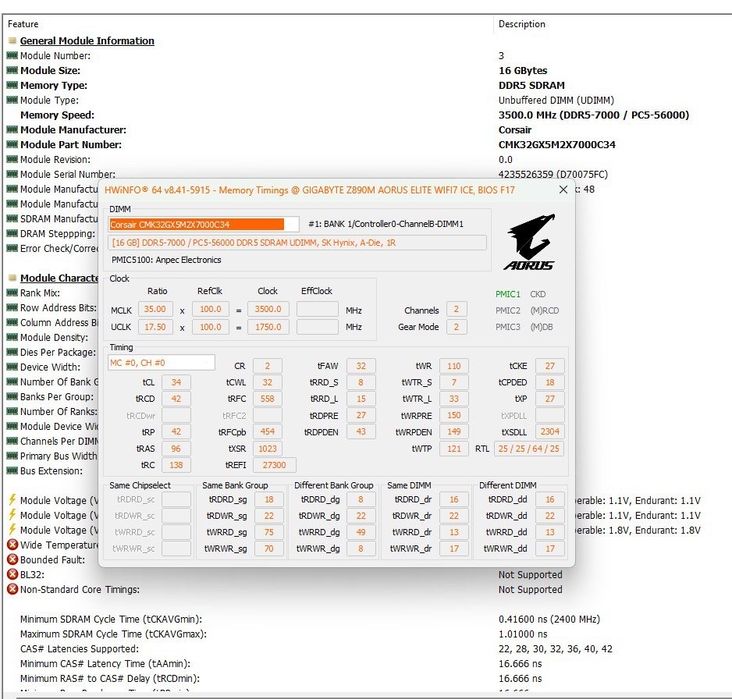Click the tXSR value 1023
Image resolution: width=732 pixels, height=699 pixels.
[x=267, y=449]
